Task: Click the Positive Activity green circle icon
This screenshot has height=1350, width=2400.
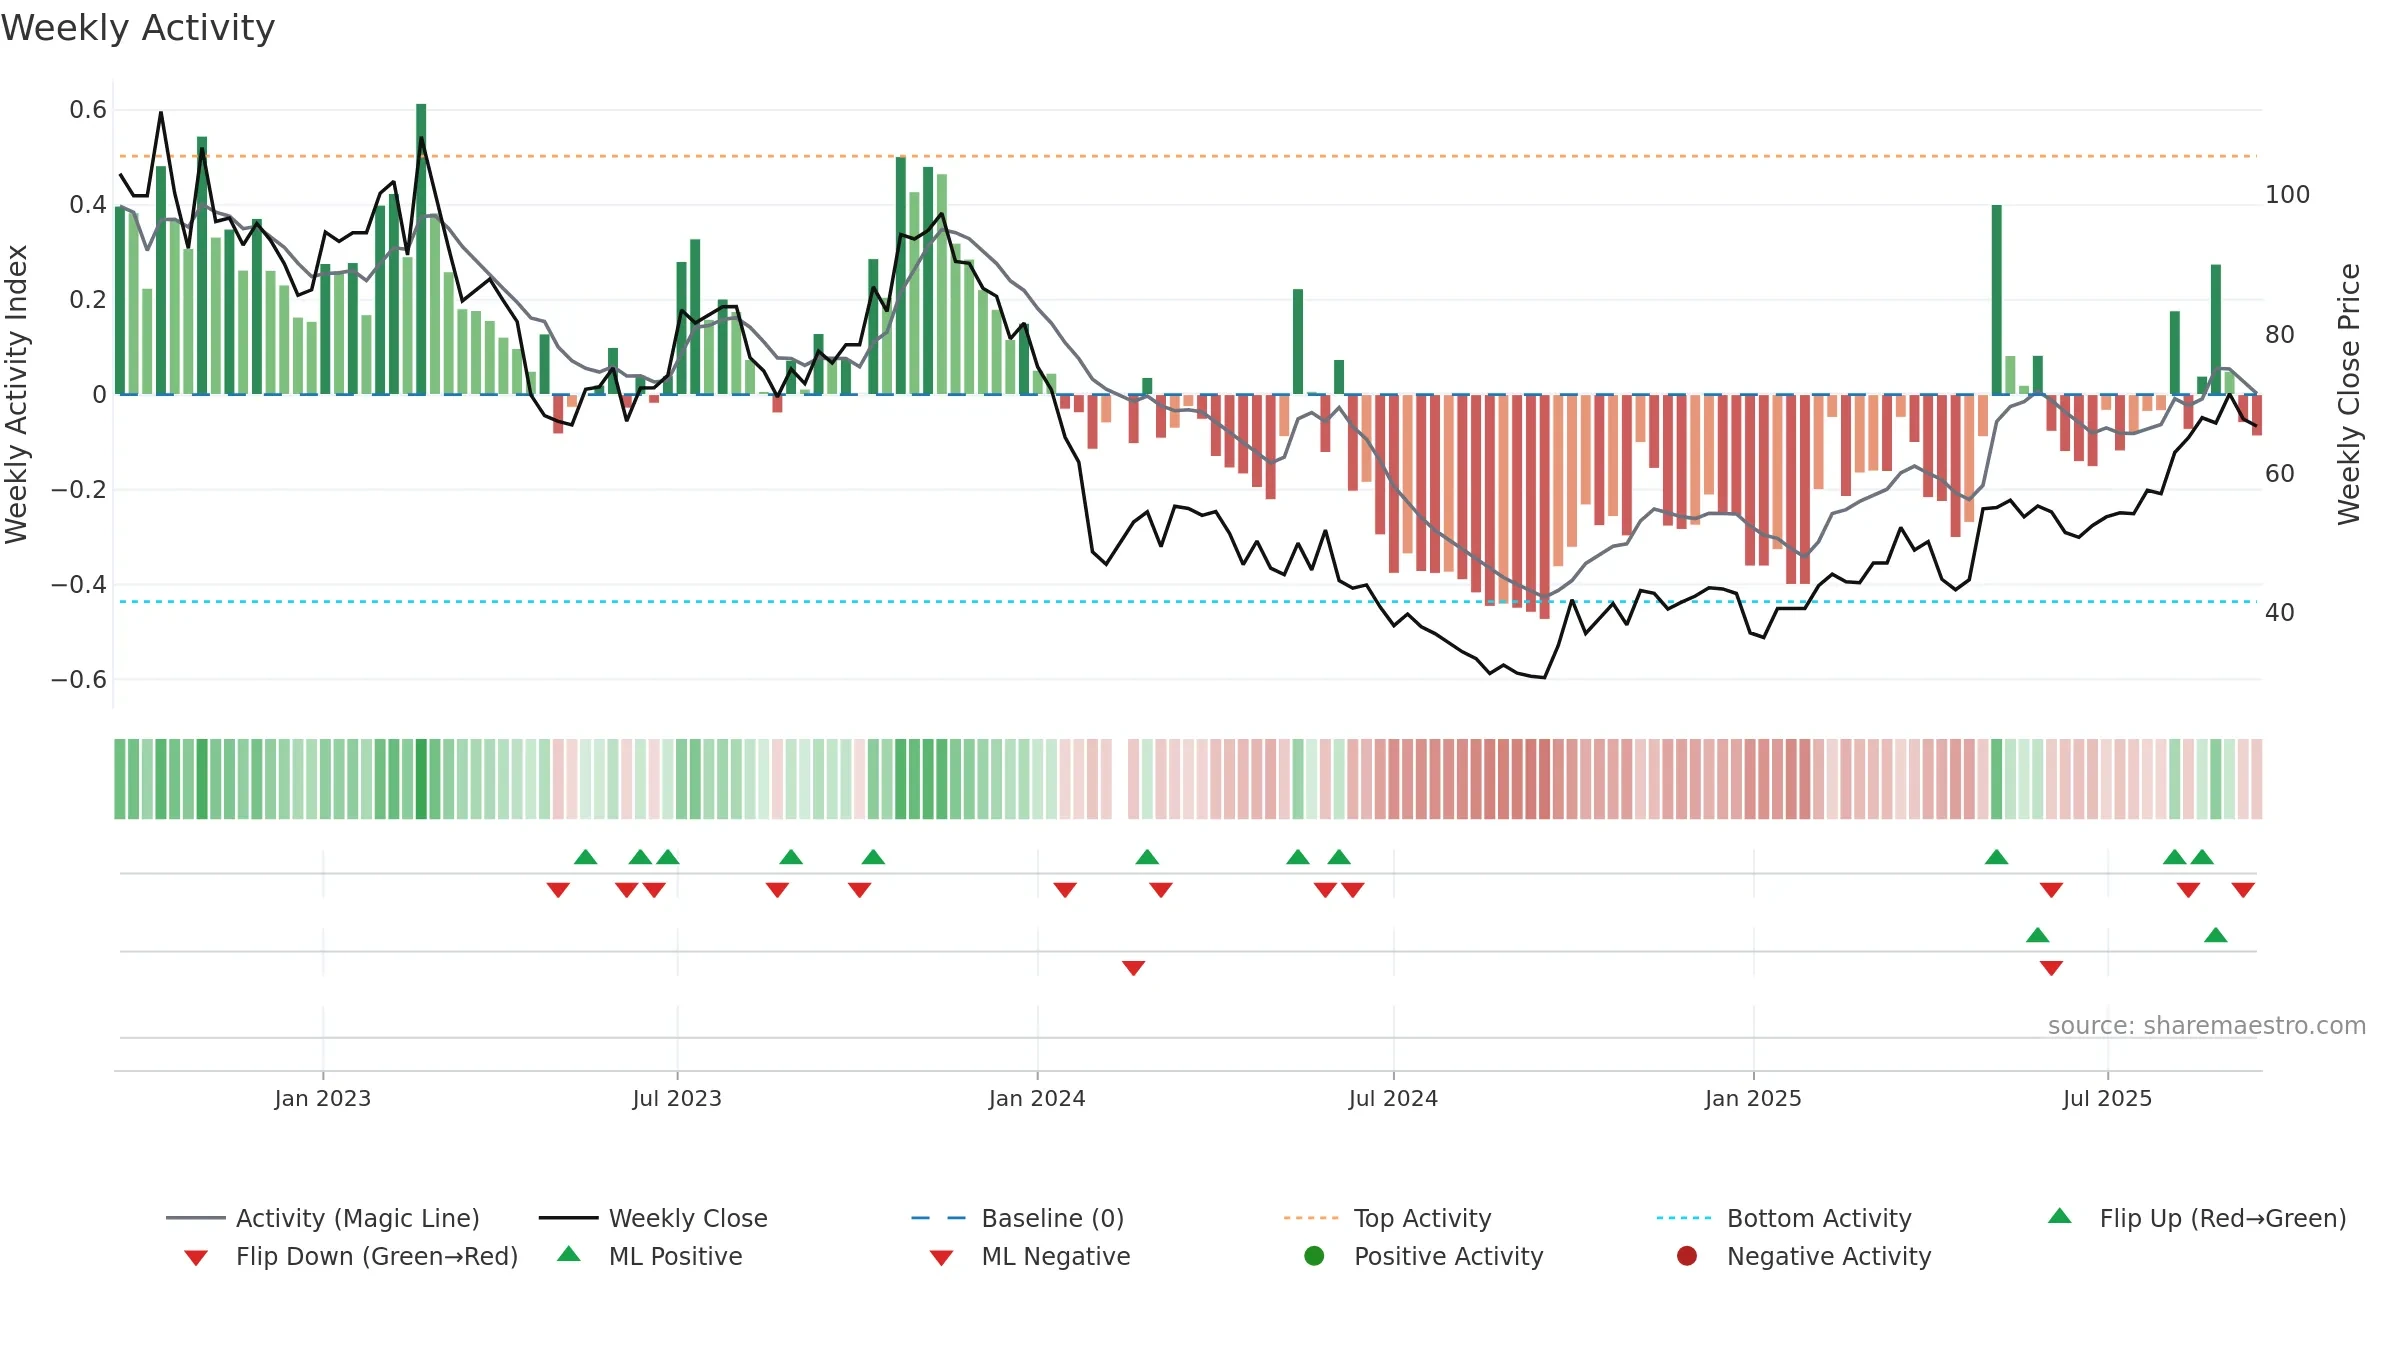Action: pos(1314,1255)
